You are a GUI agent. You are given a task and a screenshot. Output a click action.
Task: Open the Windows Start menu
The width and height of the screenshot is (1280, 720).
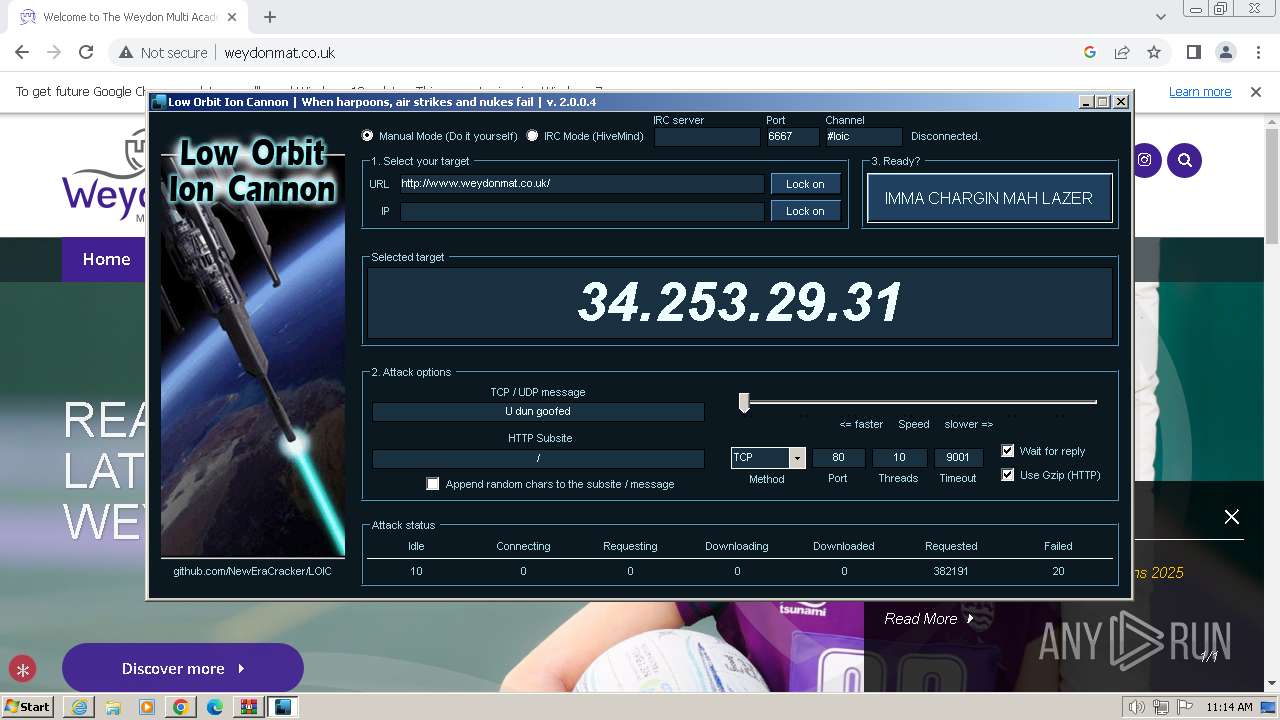(x=28, y=707)
